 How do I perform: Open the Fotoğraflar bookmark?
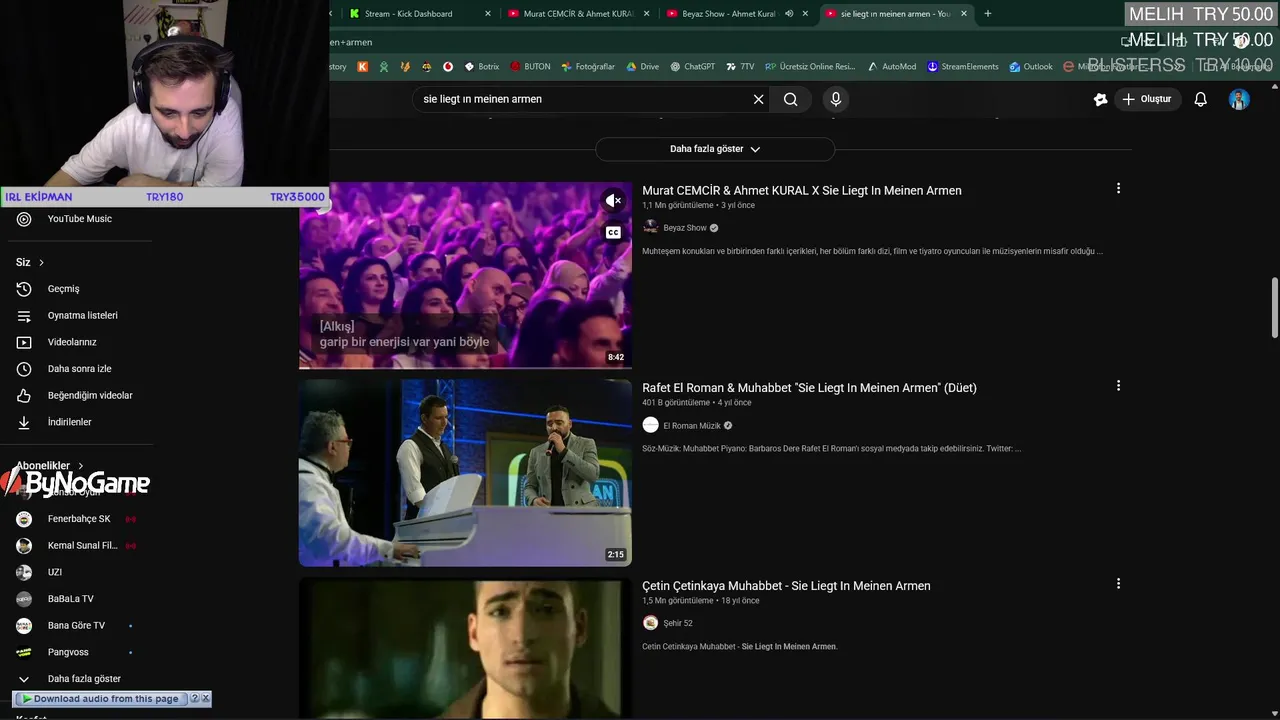coord(588,67)
